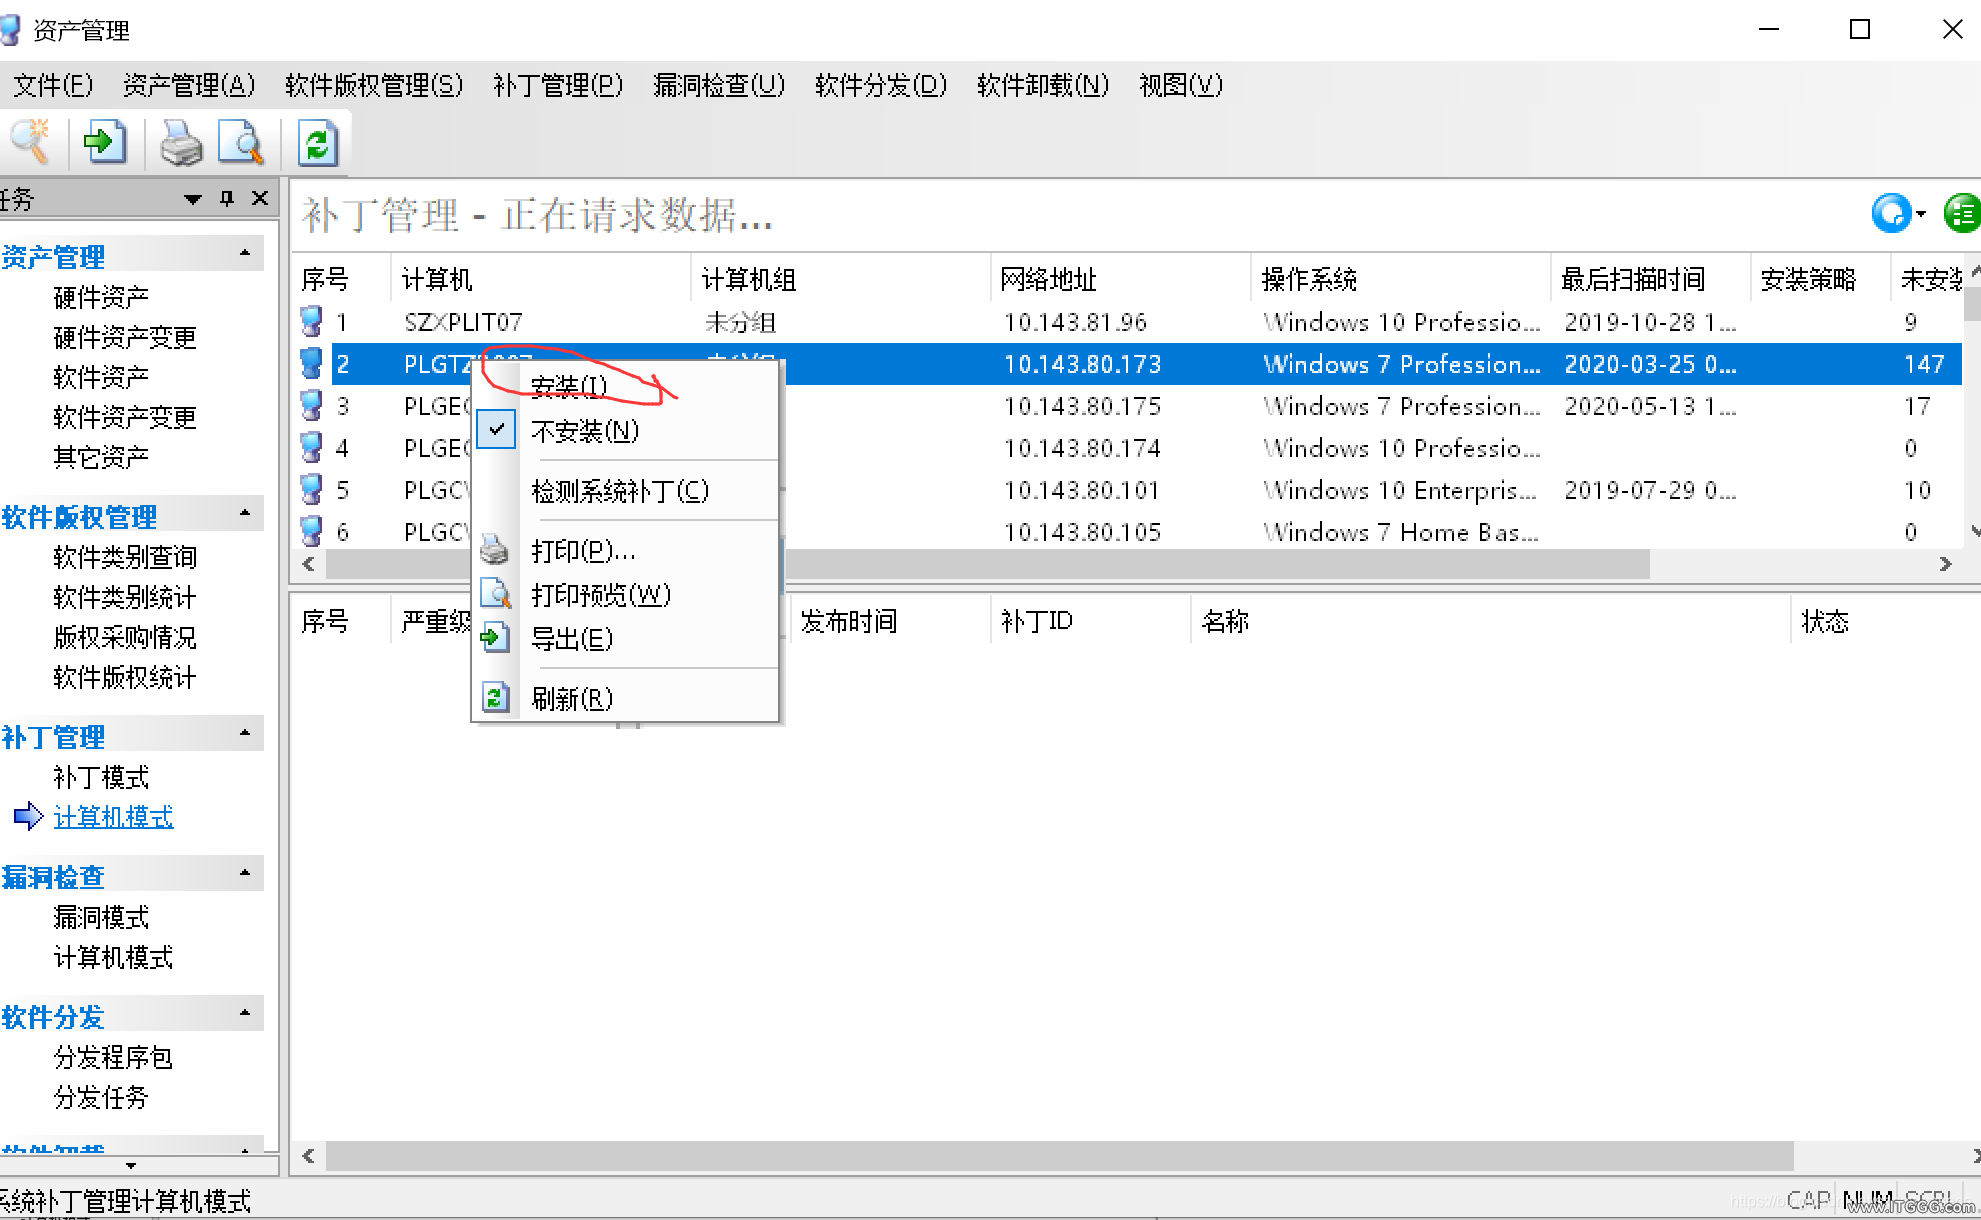Open the 计算机模式 link under 补丁管理
Image resolution: width=1981 pixels, height=1220 pixels.
(x=113, y=817)
